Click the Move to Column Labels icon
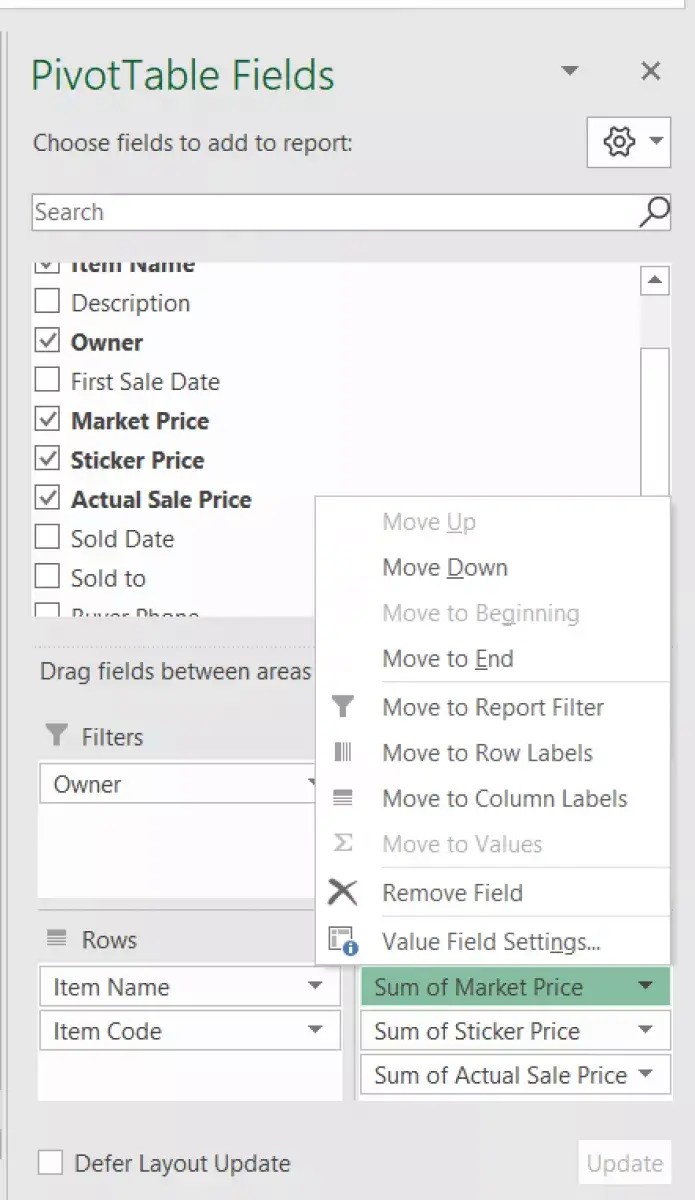This screenshot has height=1200, width=695. 344,799
